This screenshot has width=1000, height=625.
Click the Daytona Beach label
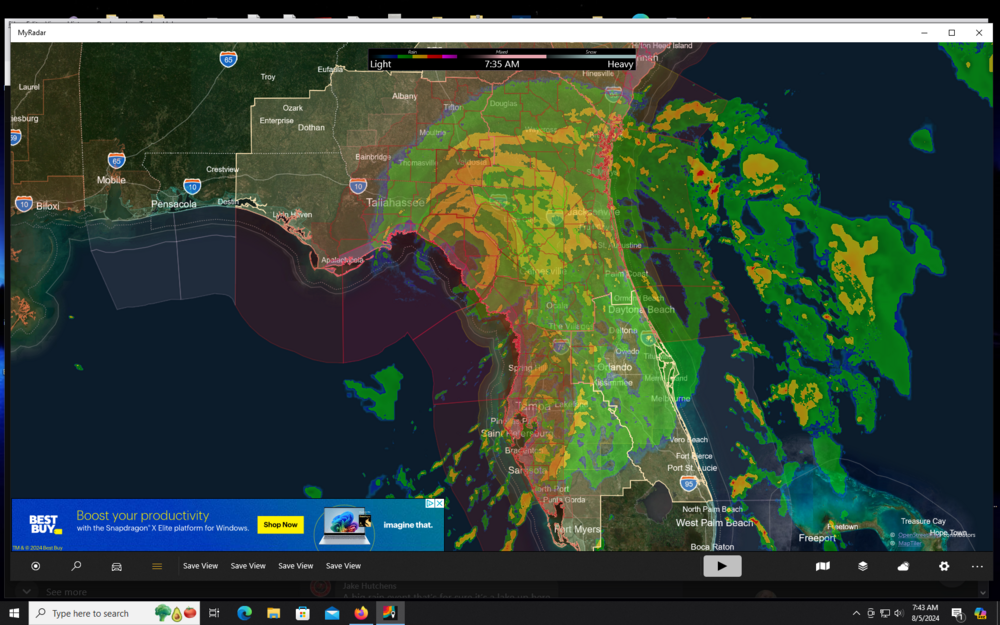pos(641,309)
